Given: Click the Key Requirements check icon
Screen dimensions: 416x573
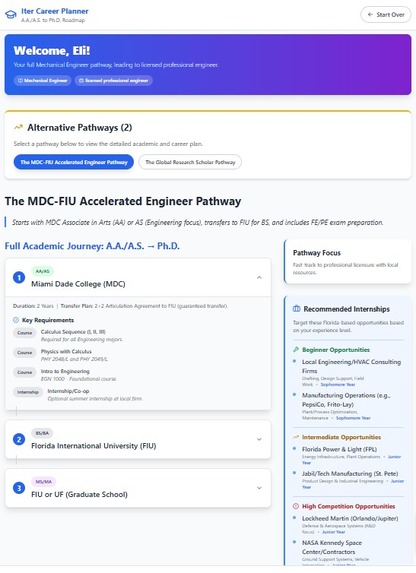Looking at the screenshot, I should 16,320.
